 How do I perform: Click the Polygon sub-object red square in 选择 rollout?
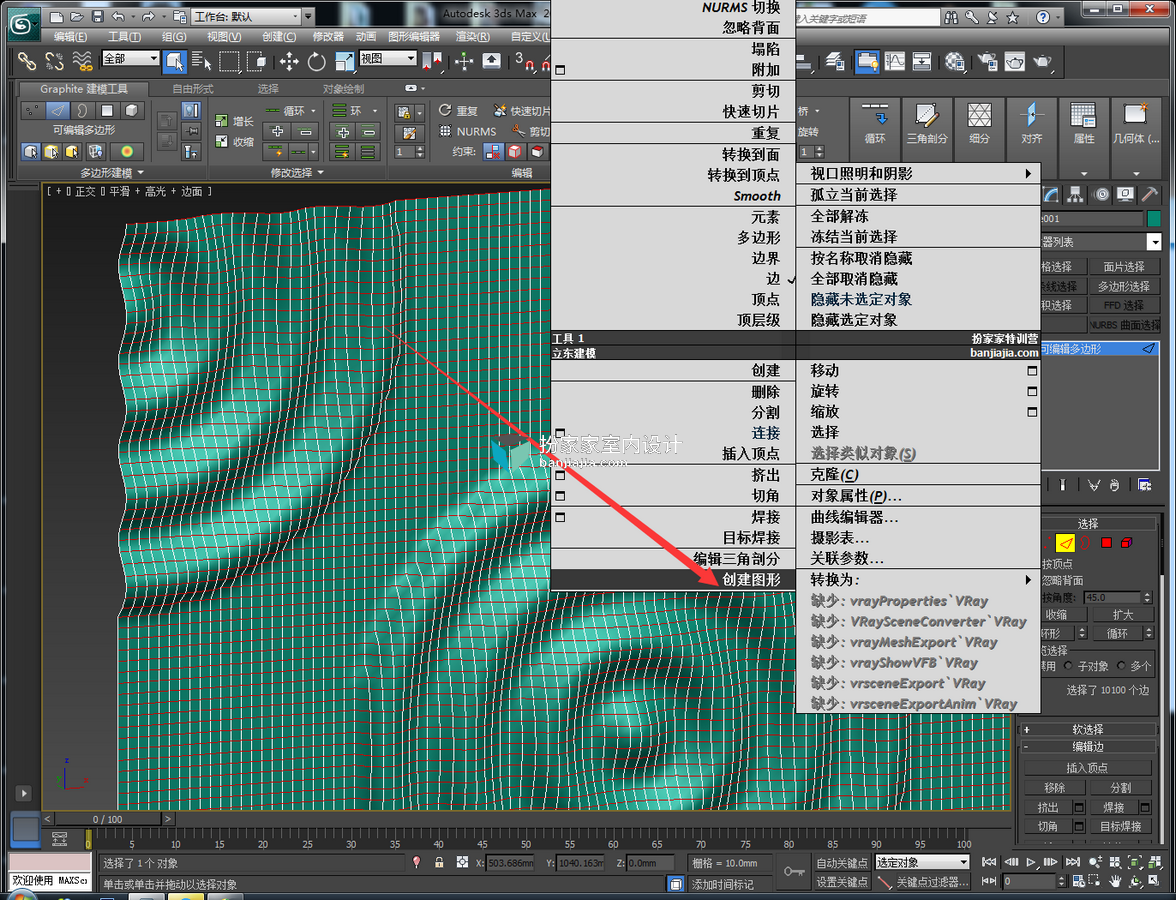coord(1106,542)
